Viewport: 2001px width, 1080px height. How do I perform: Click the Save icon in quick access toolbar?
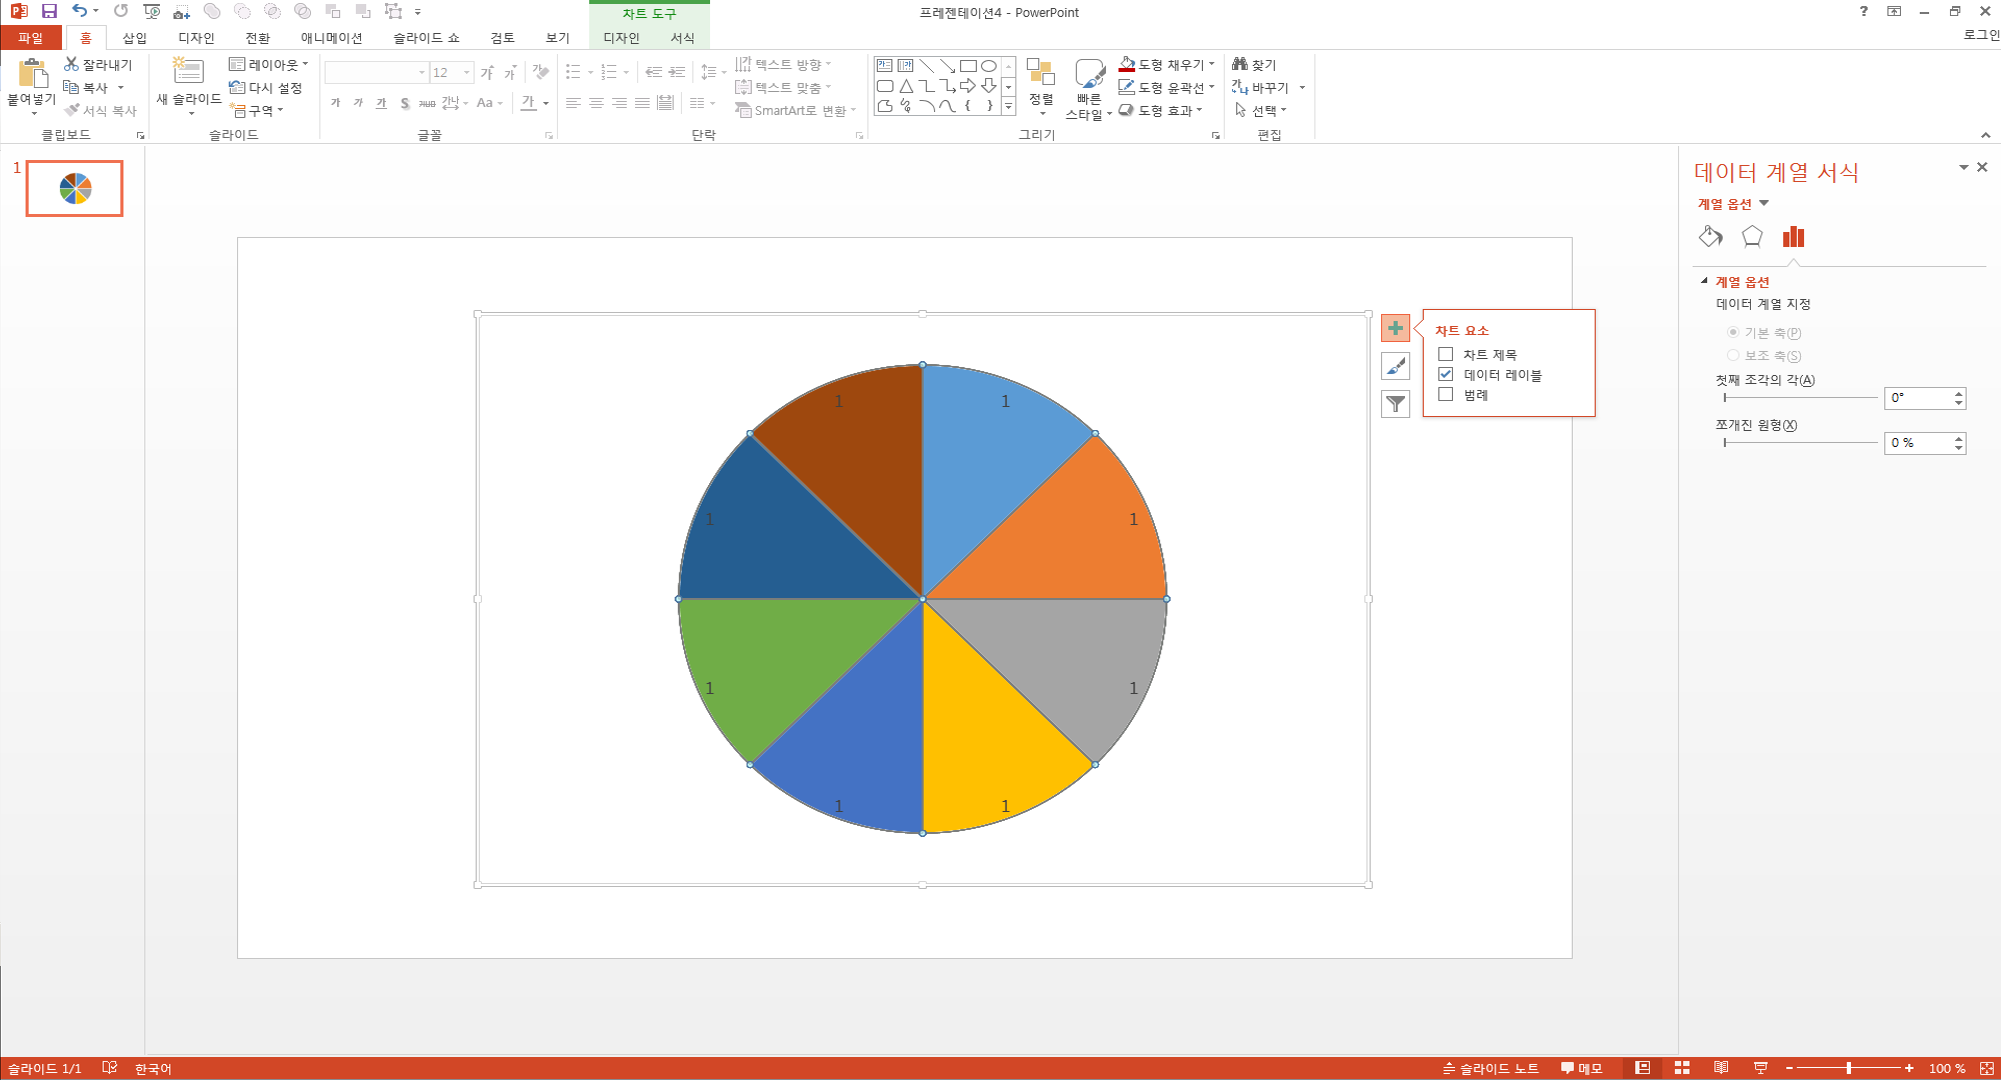[49, 11]
